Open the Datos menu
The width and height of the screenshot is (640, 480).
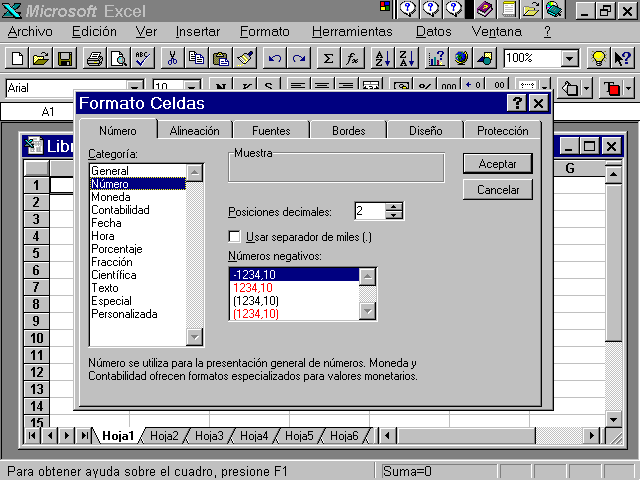(433, 31)
